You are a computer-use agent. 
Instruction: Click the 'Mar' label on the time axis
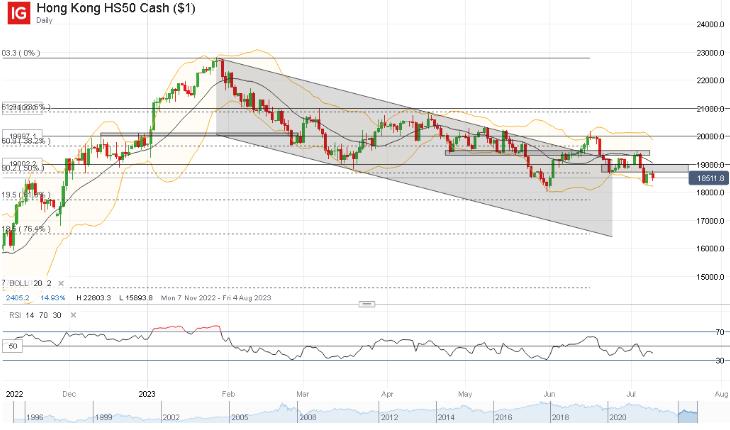tap(303, 394)
